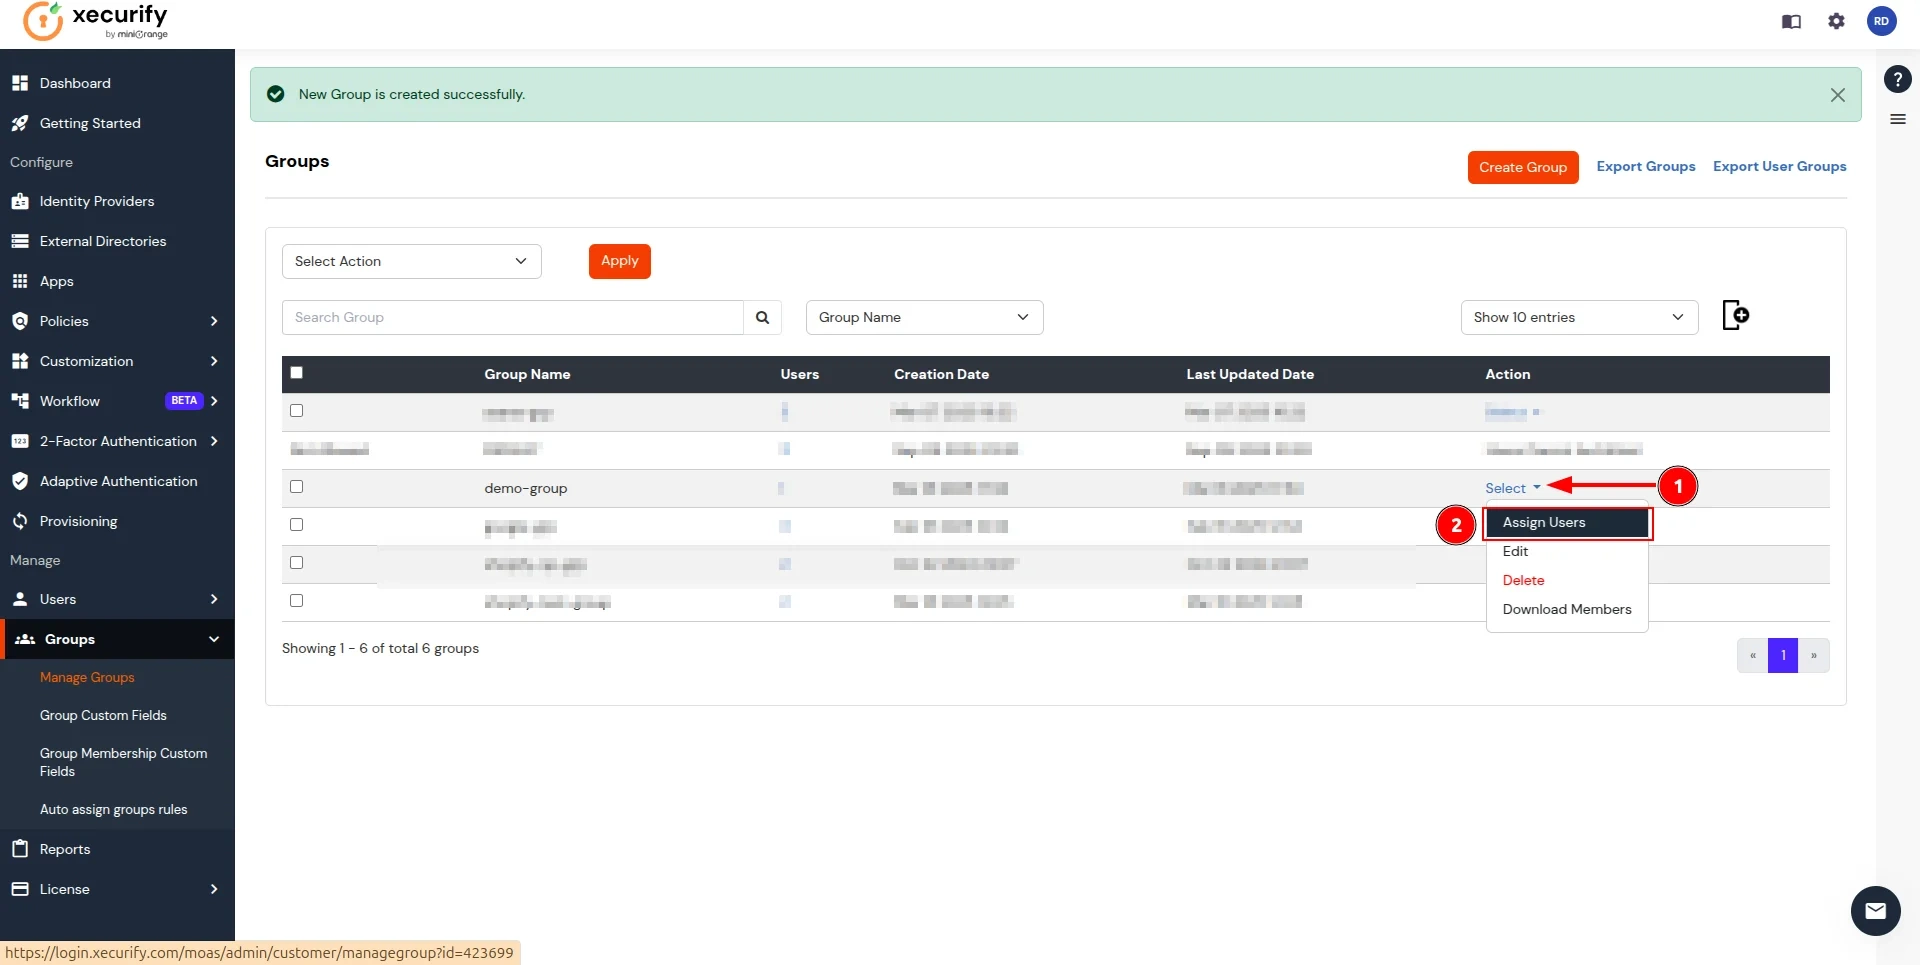This screenshot has height=965, width=1920.
Task: Click the Apps grid icon in sidebar
Action: point(20,281)
